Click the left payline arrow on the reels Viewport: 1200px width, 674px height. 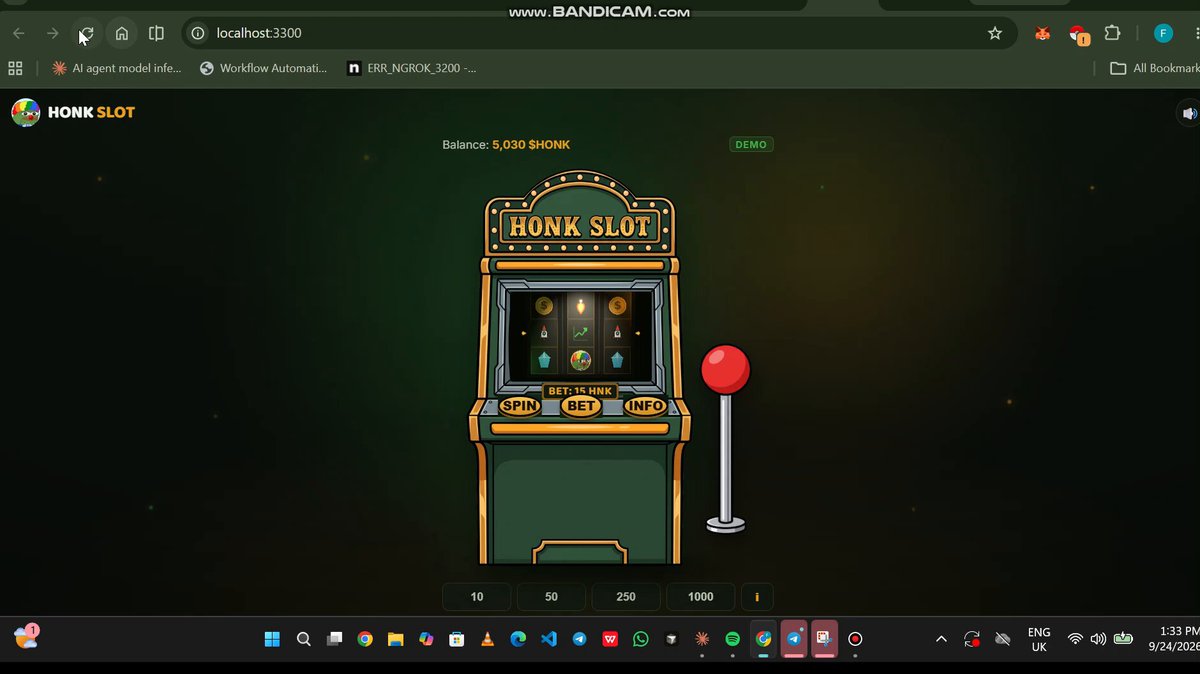point(523,332)
